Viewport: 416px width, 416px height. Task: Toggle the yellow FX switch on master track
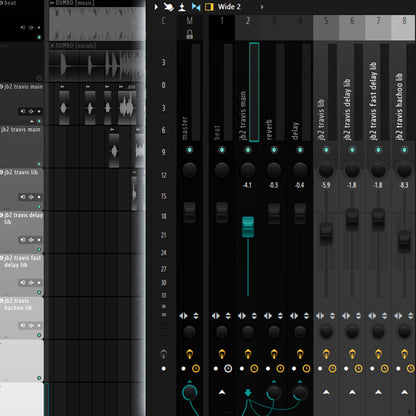coord(190,353)
